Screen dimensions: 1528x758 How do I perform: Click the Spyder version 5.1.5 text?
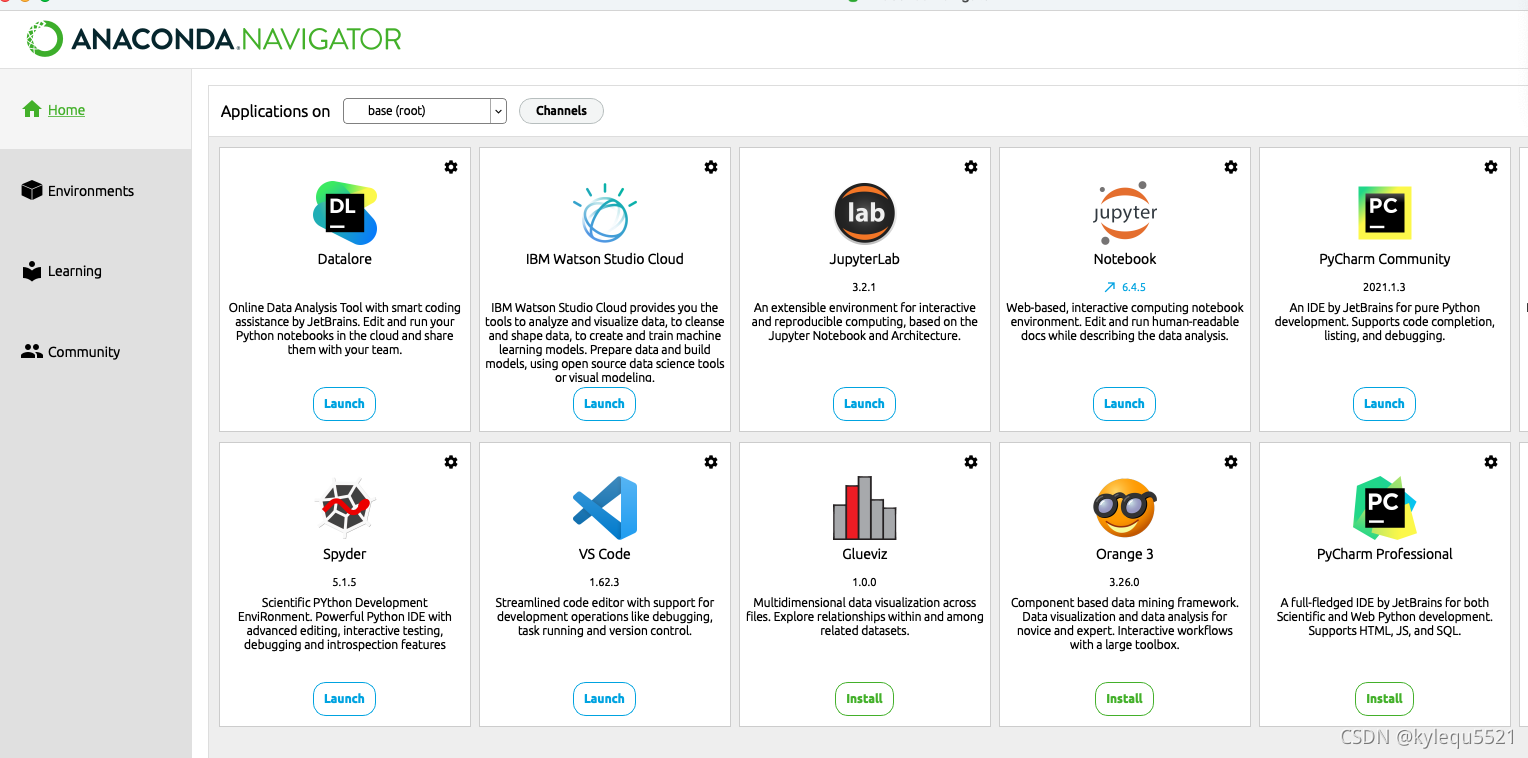[x=344, y=582]
